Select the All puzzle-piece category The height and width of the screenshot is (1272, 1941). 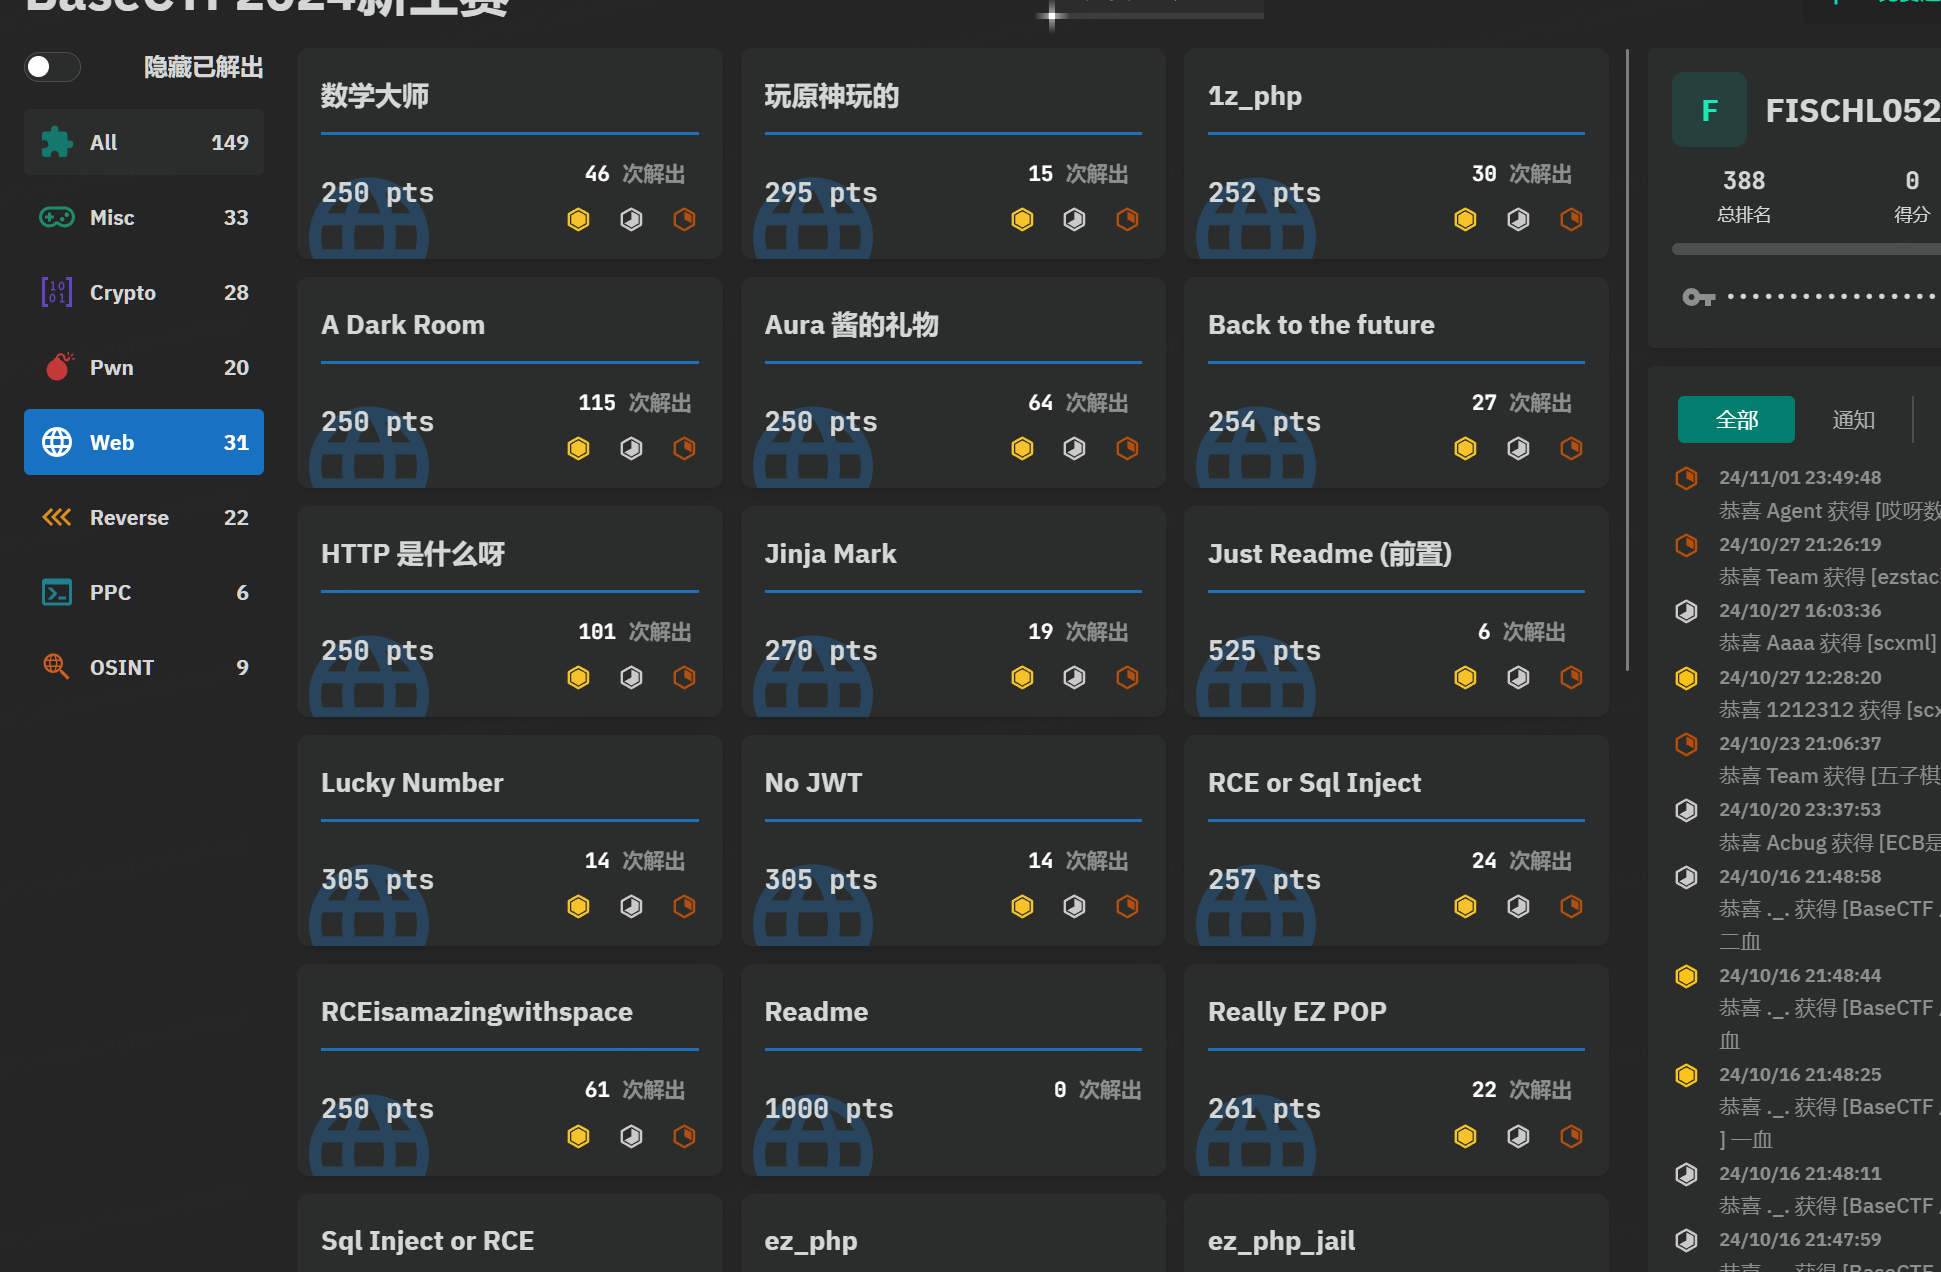click(x=144, y=142)
